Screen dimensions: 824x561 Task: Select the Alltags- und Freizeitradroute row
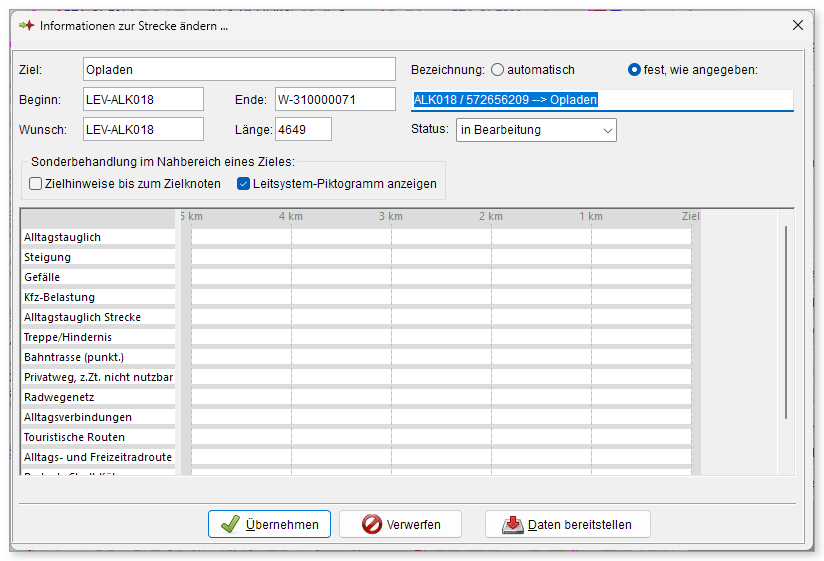pos(97,456)
